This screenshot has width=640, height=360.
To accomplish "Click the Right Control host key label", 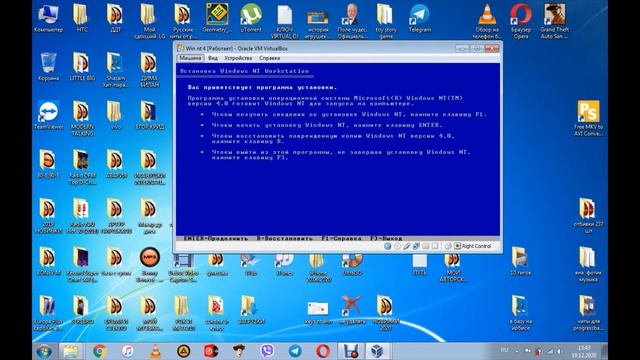I will point(476,246).
